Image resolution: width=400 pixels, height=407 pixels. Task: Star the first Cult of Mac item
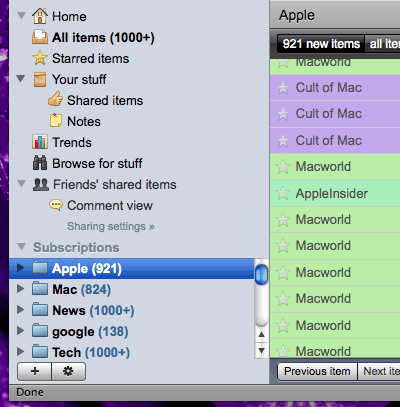point(283,88)
